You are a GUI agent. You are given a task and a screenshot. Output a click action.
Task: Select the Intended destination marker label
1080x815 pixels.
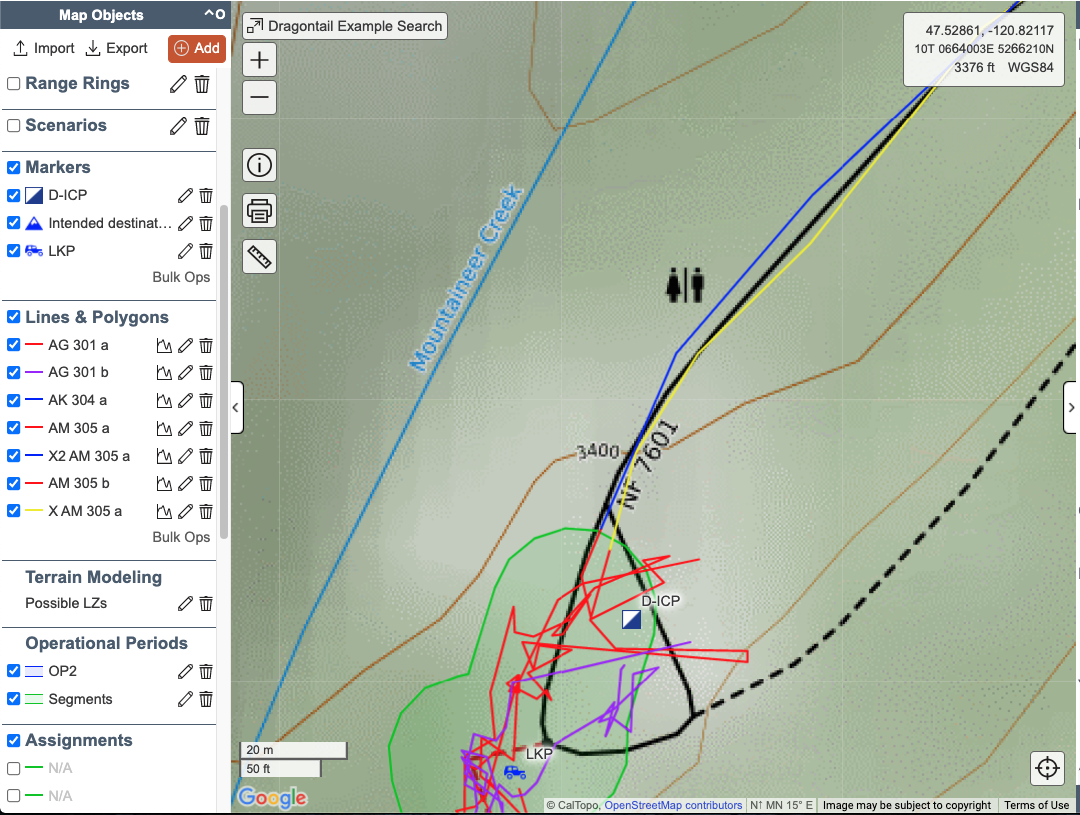click(x=110, y=223)
